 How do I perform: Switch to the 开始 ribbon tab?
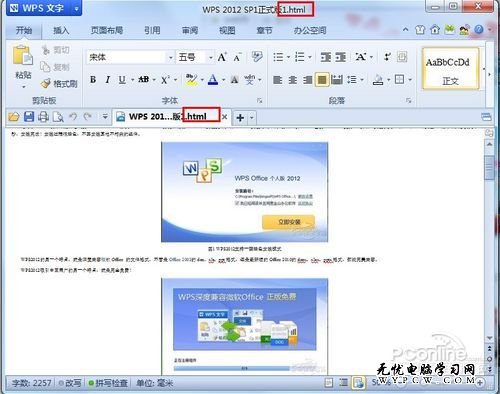pyautogui.click(x=24, y=30)
